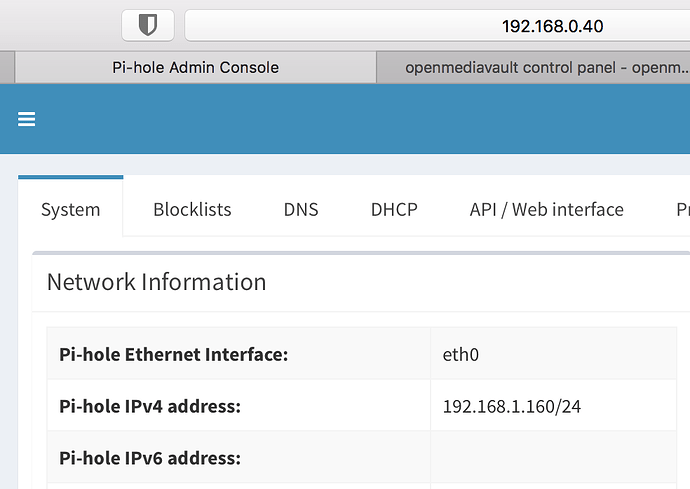Image resolution: width=690 pixels, height=489 pixels.
Task: Switch to openmediavault control panel tab
Action: click(532, 68)
